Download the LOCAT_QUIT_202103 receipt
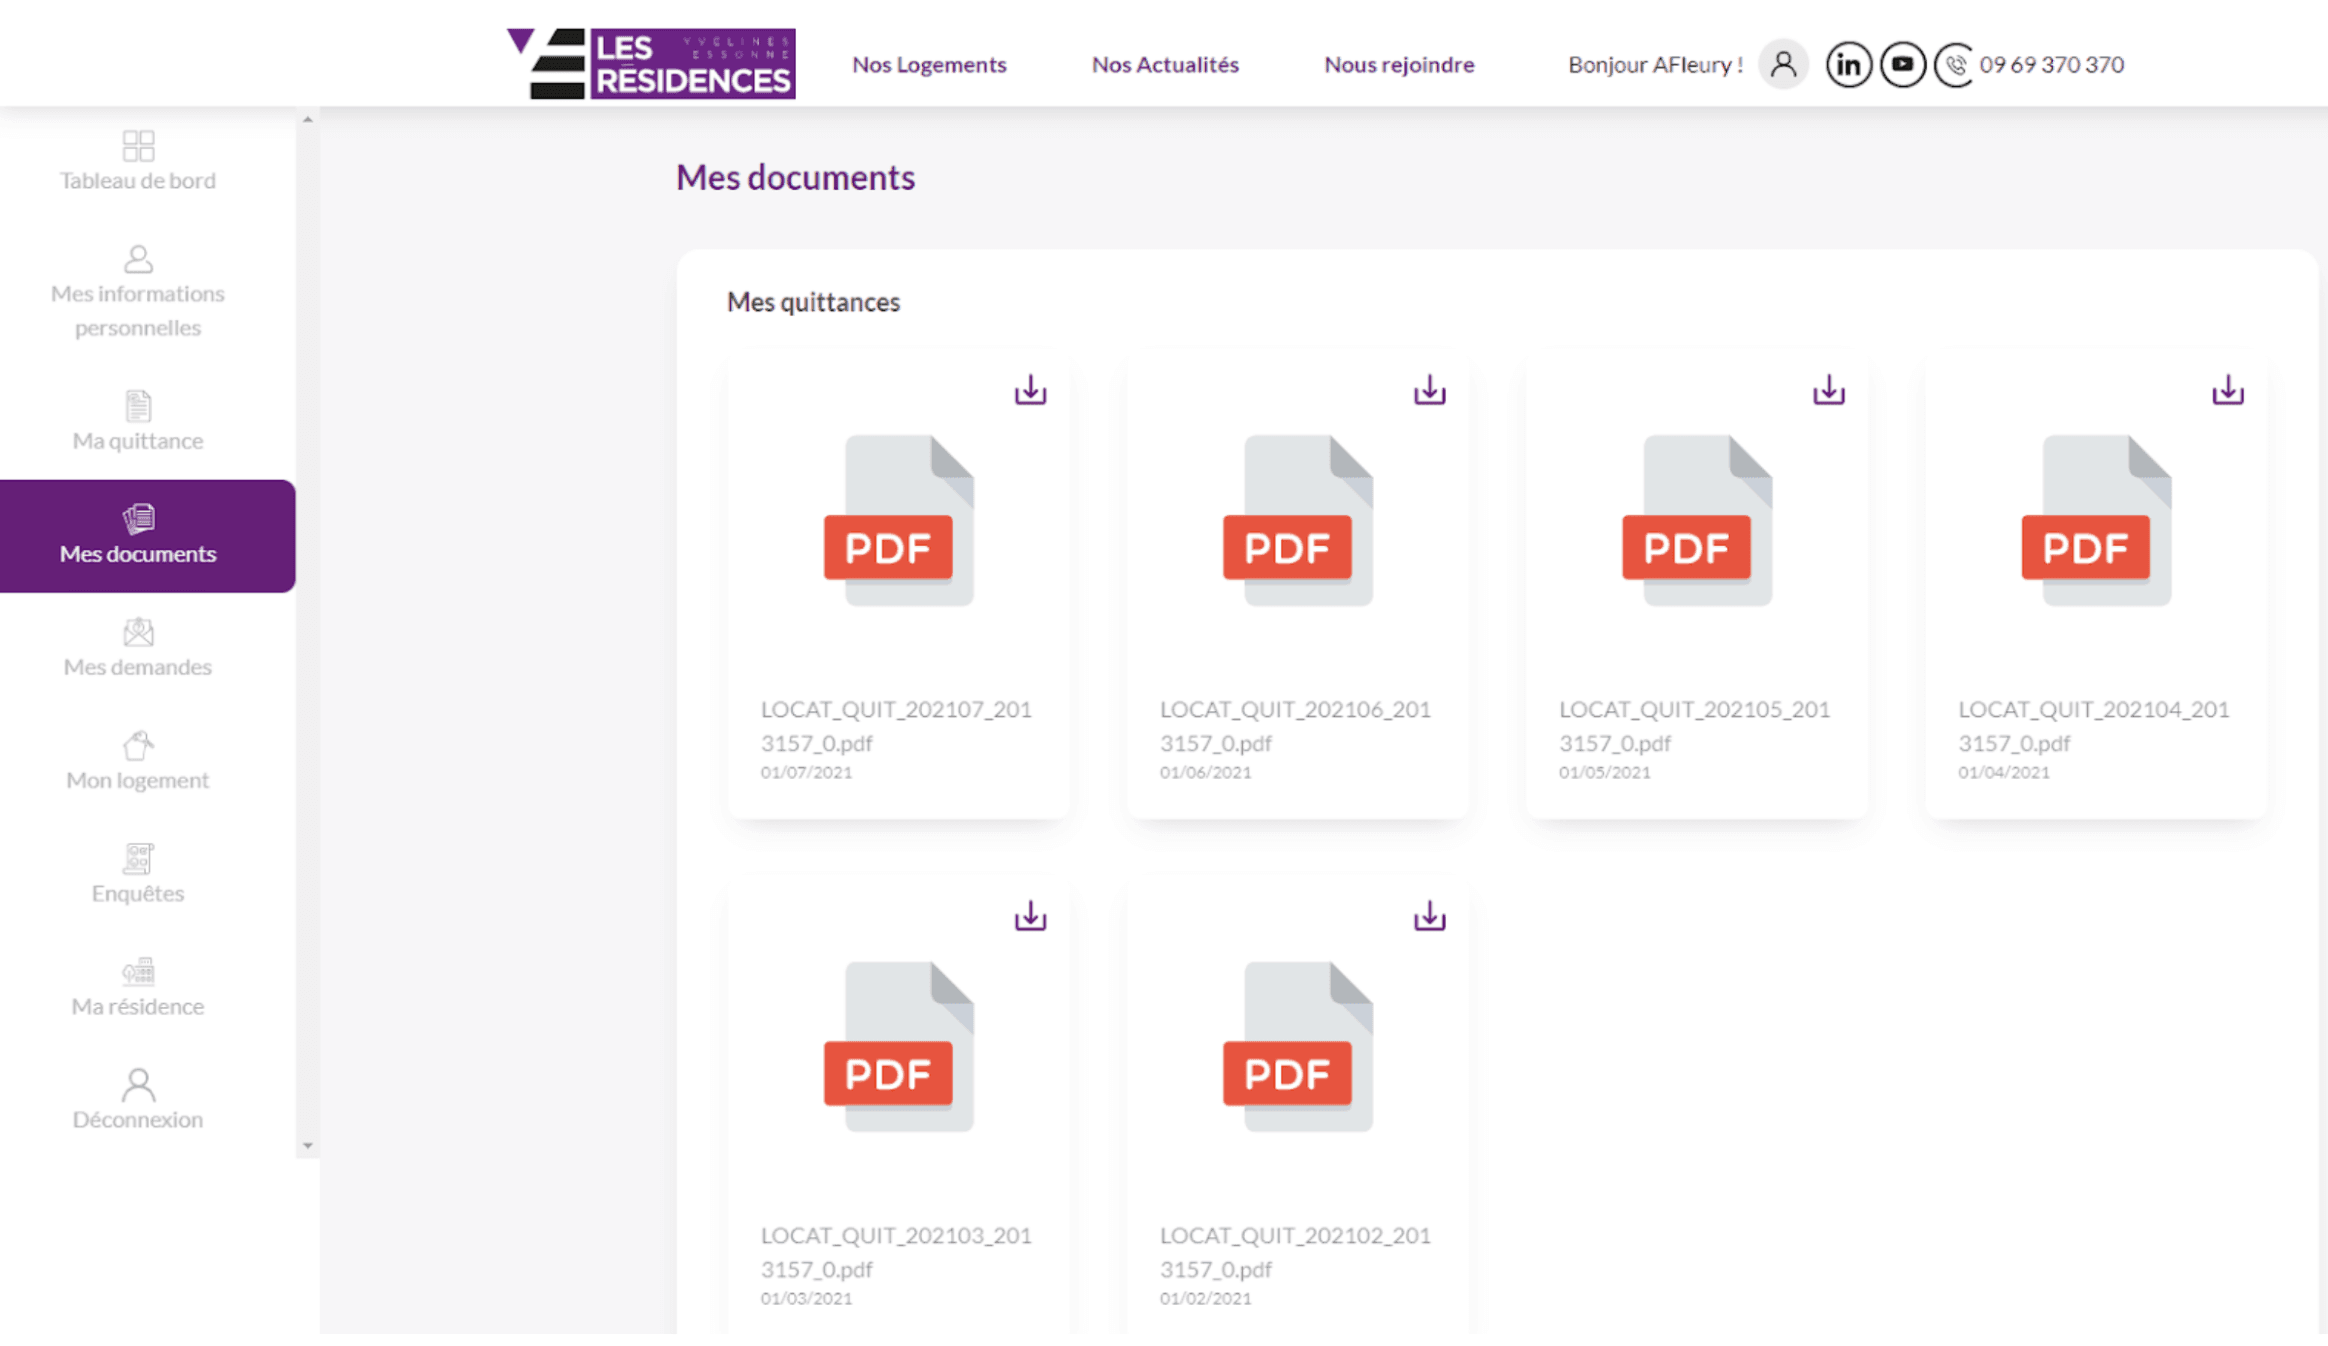Image resolution: width=2328 pixels, height=1346 pixels. [1030, 916]
